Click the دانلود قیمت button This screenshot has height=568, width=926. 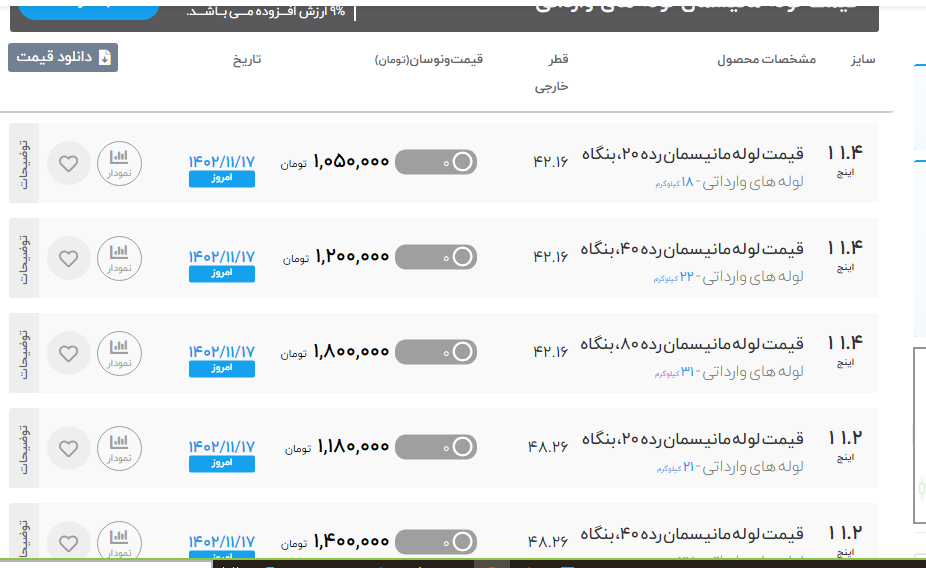(x=63, y=58)
